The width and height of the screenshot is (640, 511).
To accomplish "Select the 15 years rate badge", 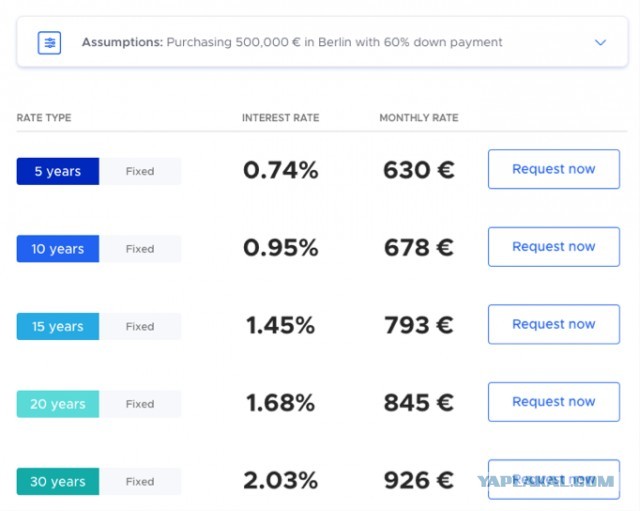I will coord(58,326).
